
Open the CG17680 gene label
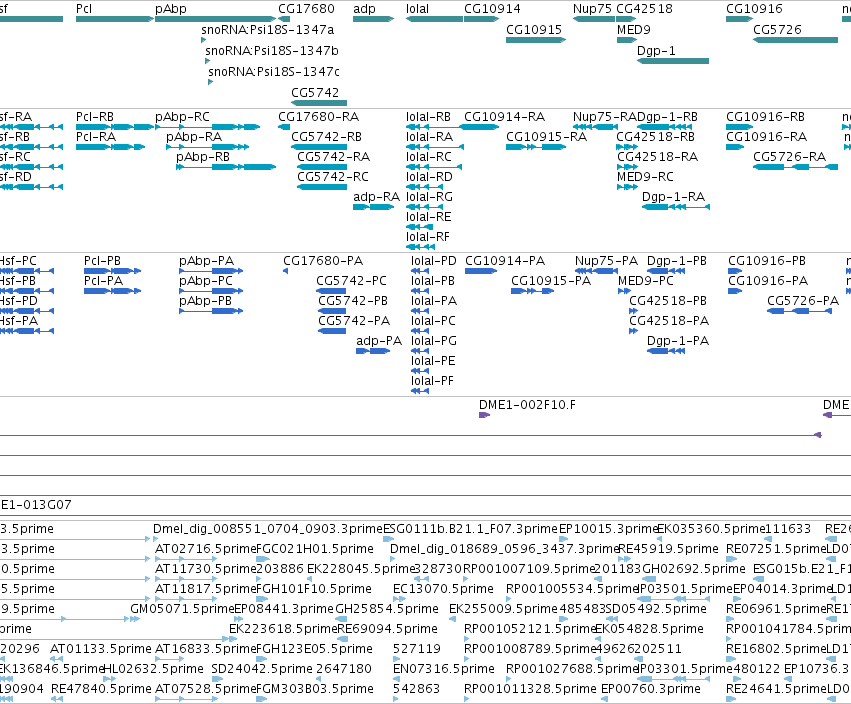(306, 9)
